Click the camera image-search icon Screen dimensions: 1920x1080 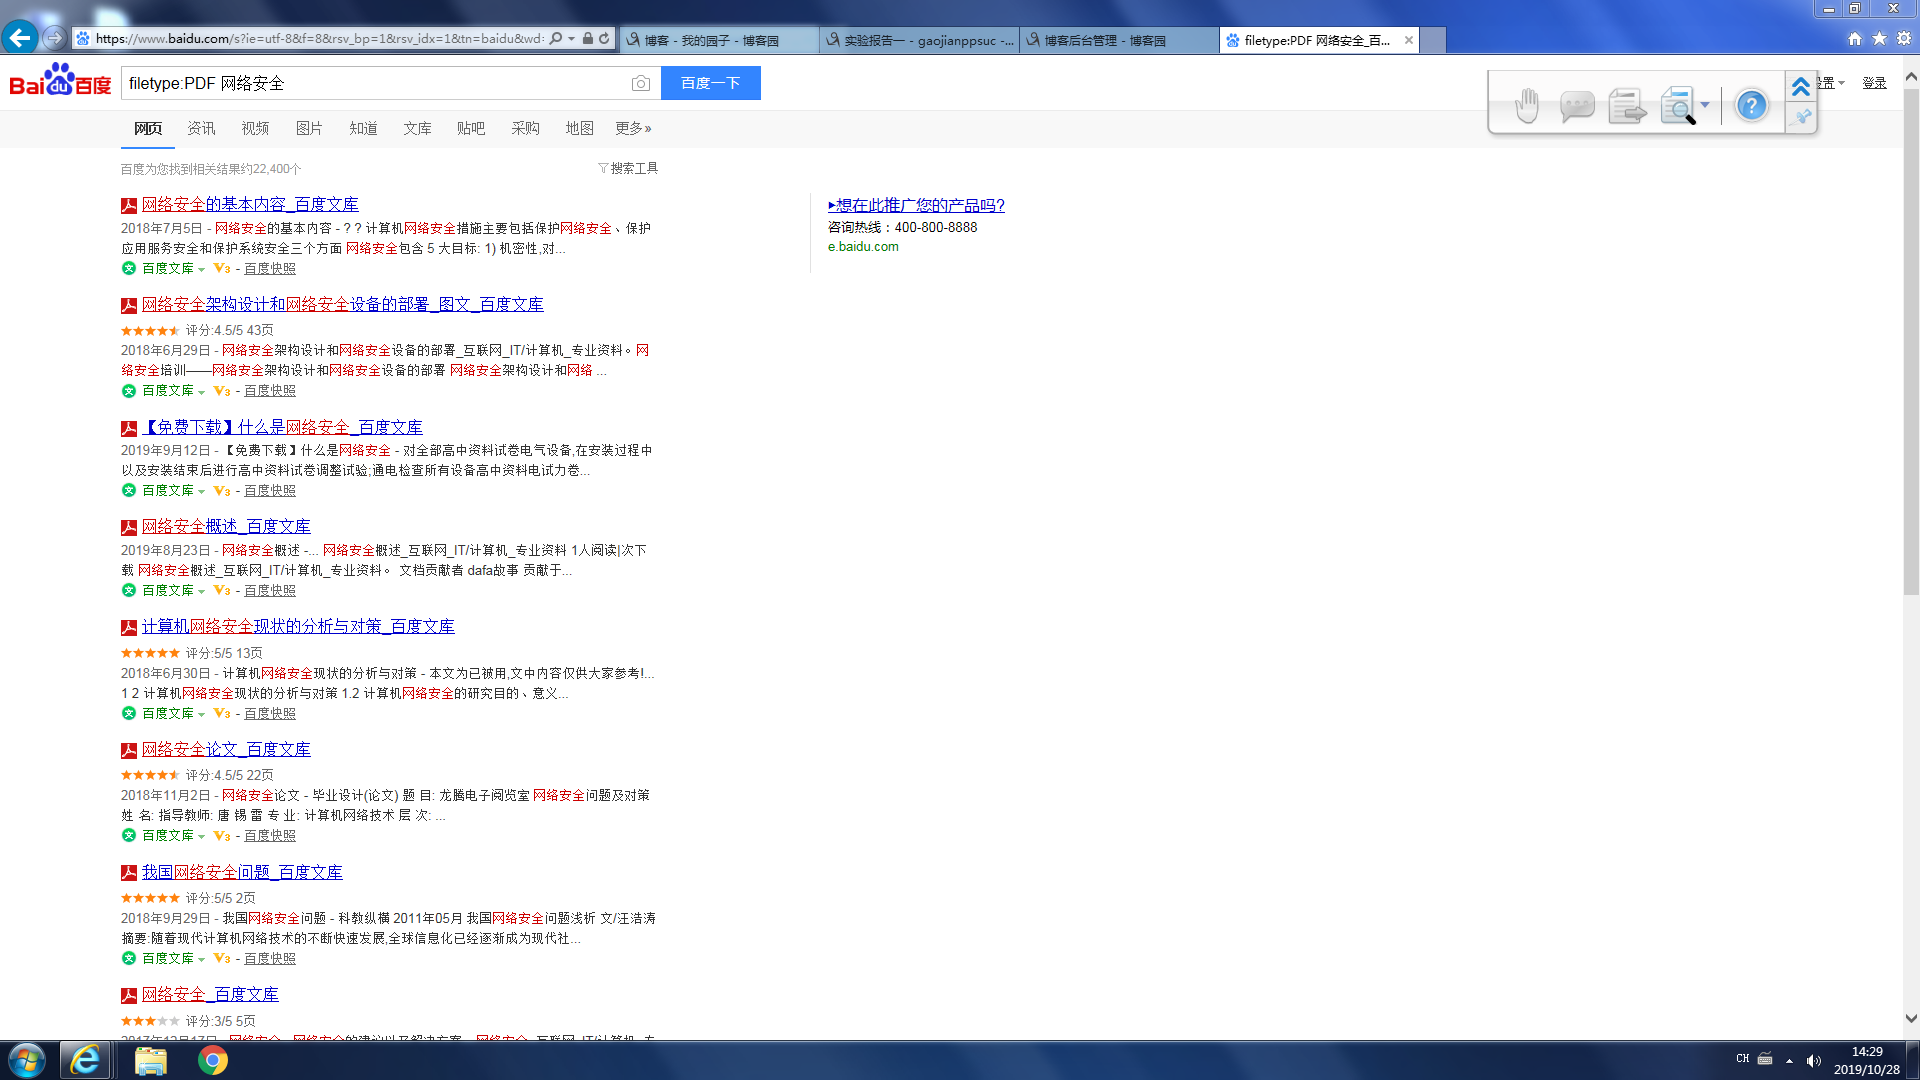[640, 83]
